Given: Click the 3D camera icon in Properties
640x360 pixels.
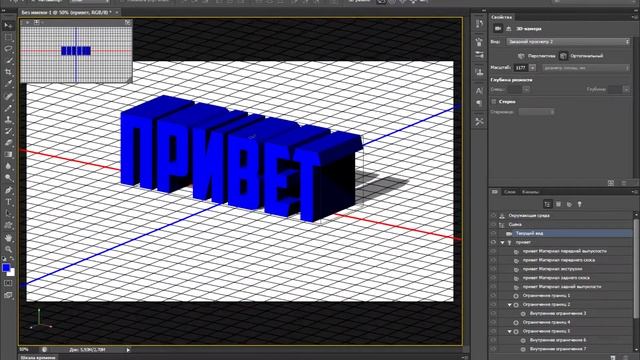Looking at the screenshot, I should (x=498, y=29).
